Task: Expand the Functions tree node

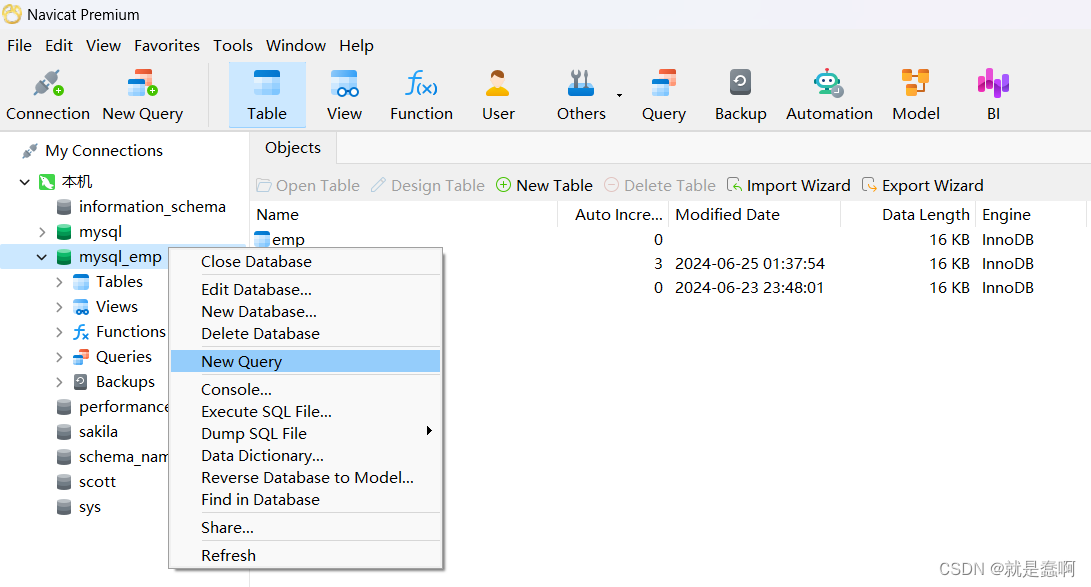Action: click(59, 332)
